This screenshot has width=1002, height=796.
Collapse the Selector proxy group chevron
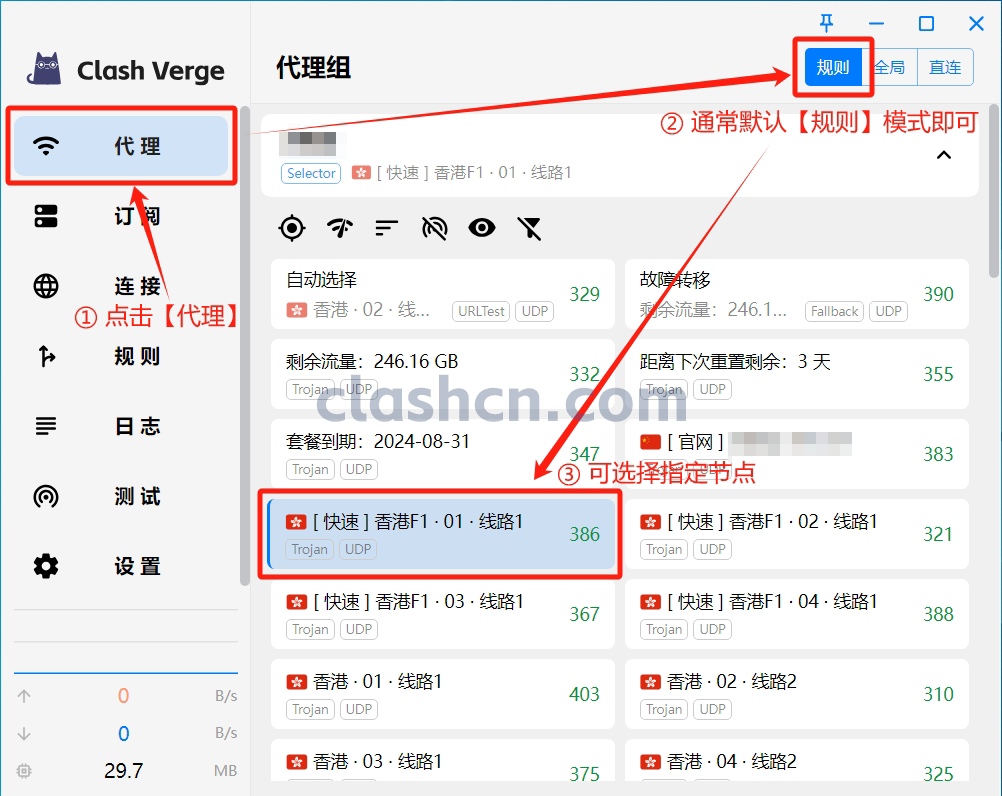[944, 155]
